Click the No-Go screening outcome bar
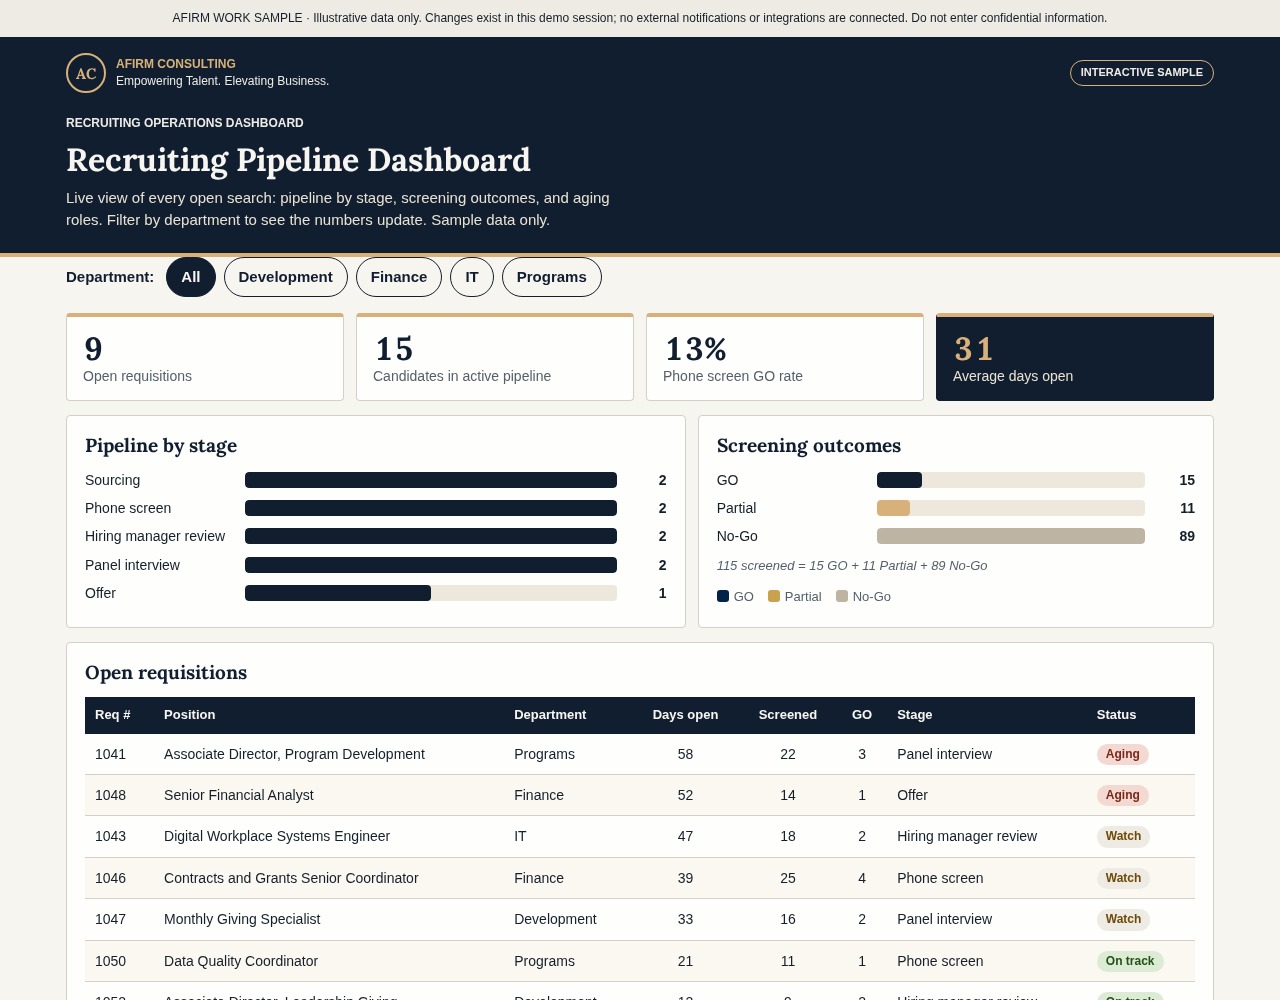 (1011, 536)
